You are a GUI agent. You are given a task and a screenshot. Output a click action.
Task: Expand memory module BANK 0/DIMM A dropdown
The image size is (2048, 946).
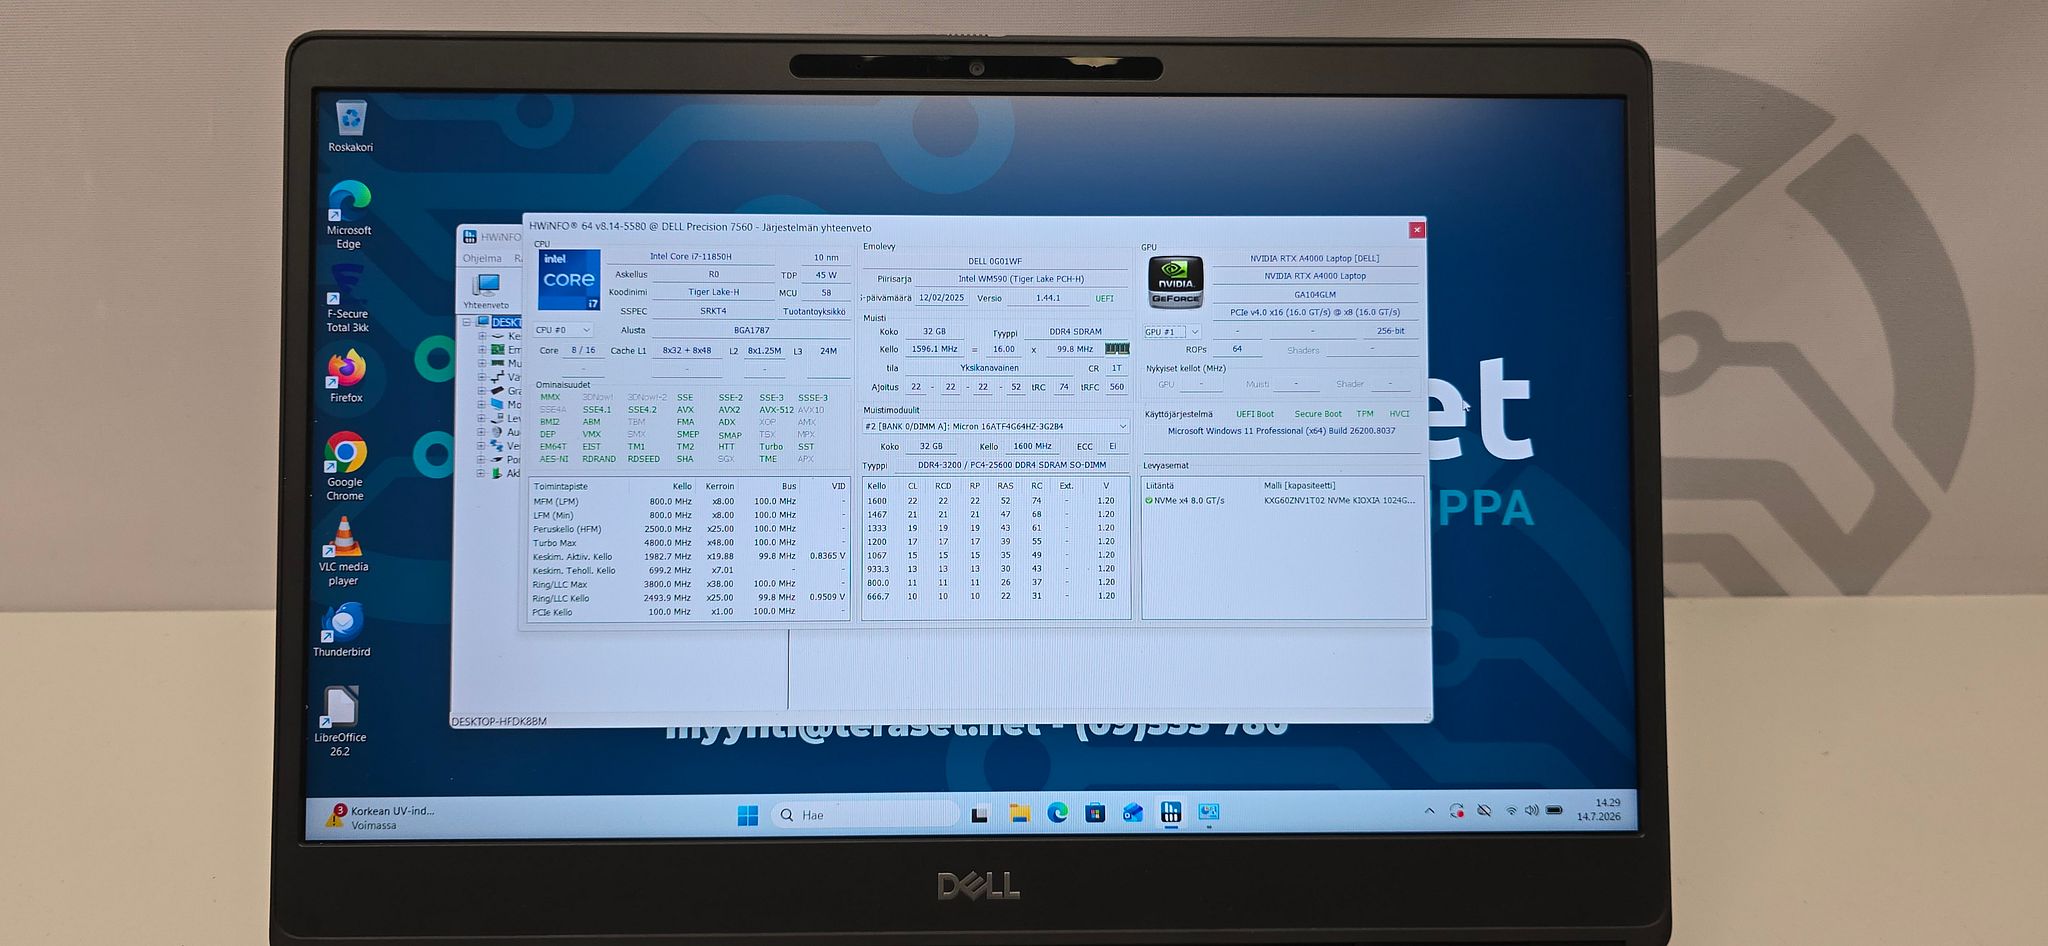coord(995,426)
